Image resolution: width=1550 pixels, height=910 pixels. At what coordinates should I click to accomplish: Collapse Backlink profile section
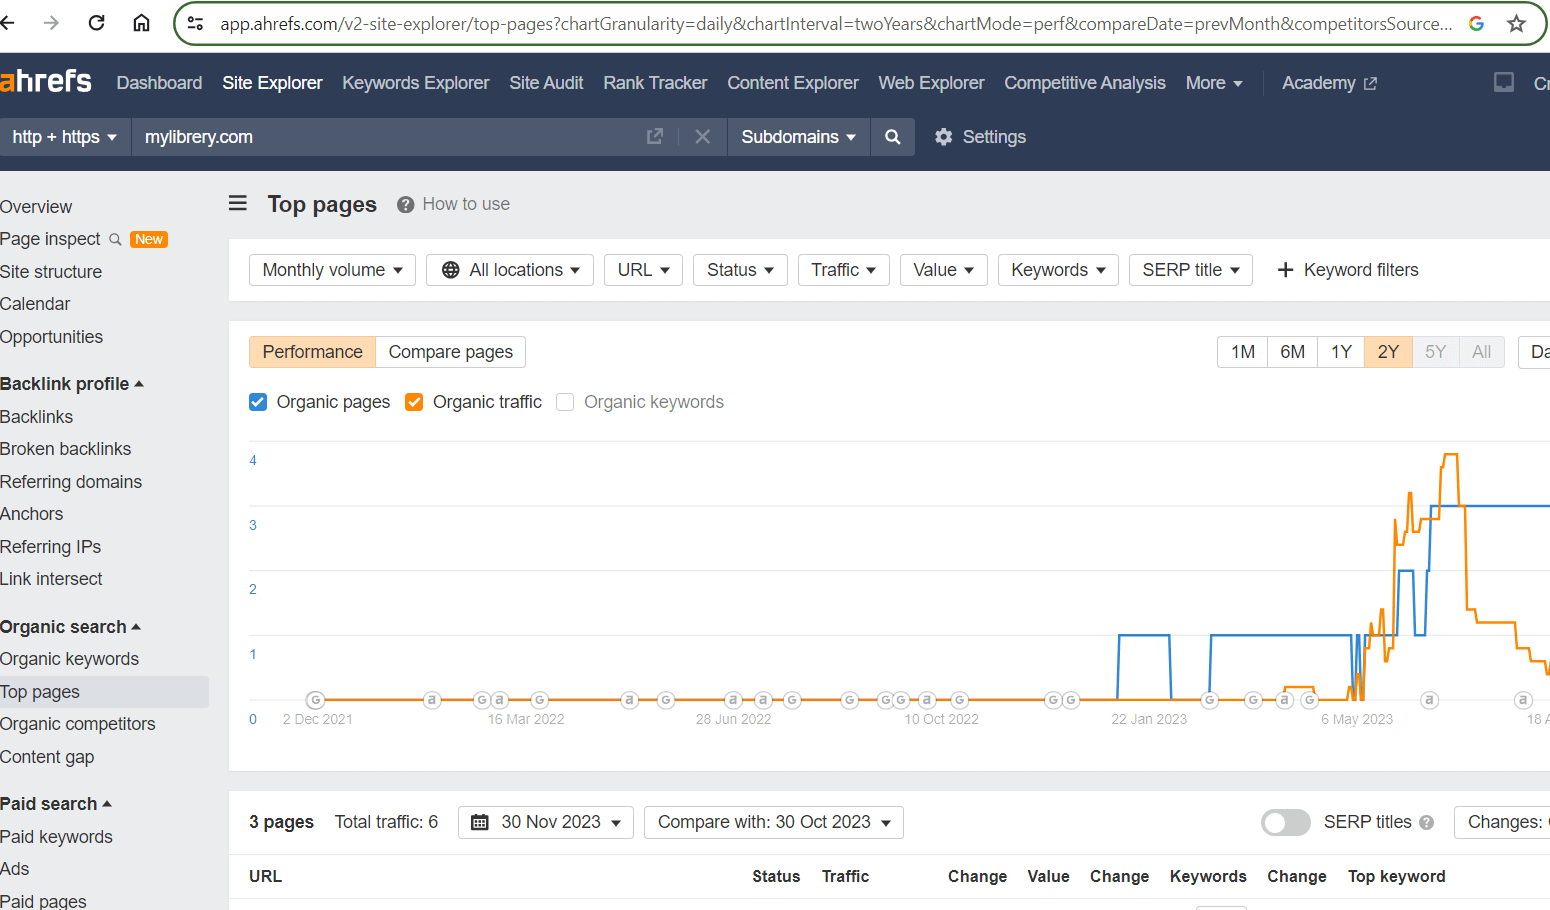coord(72,384)
